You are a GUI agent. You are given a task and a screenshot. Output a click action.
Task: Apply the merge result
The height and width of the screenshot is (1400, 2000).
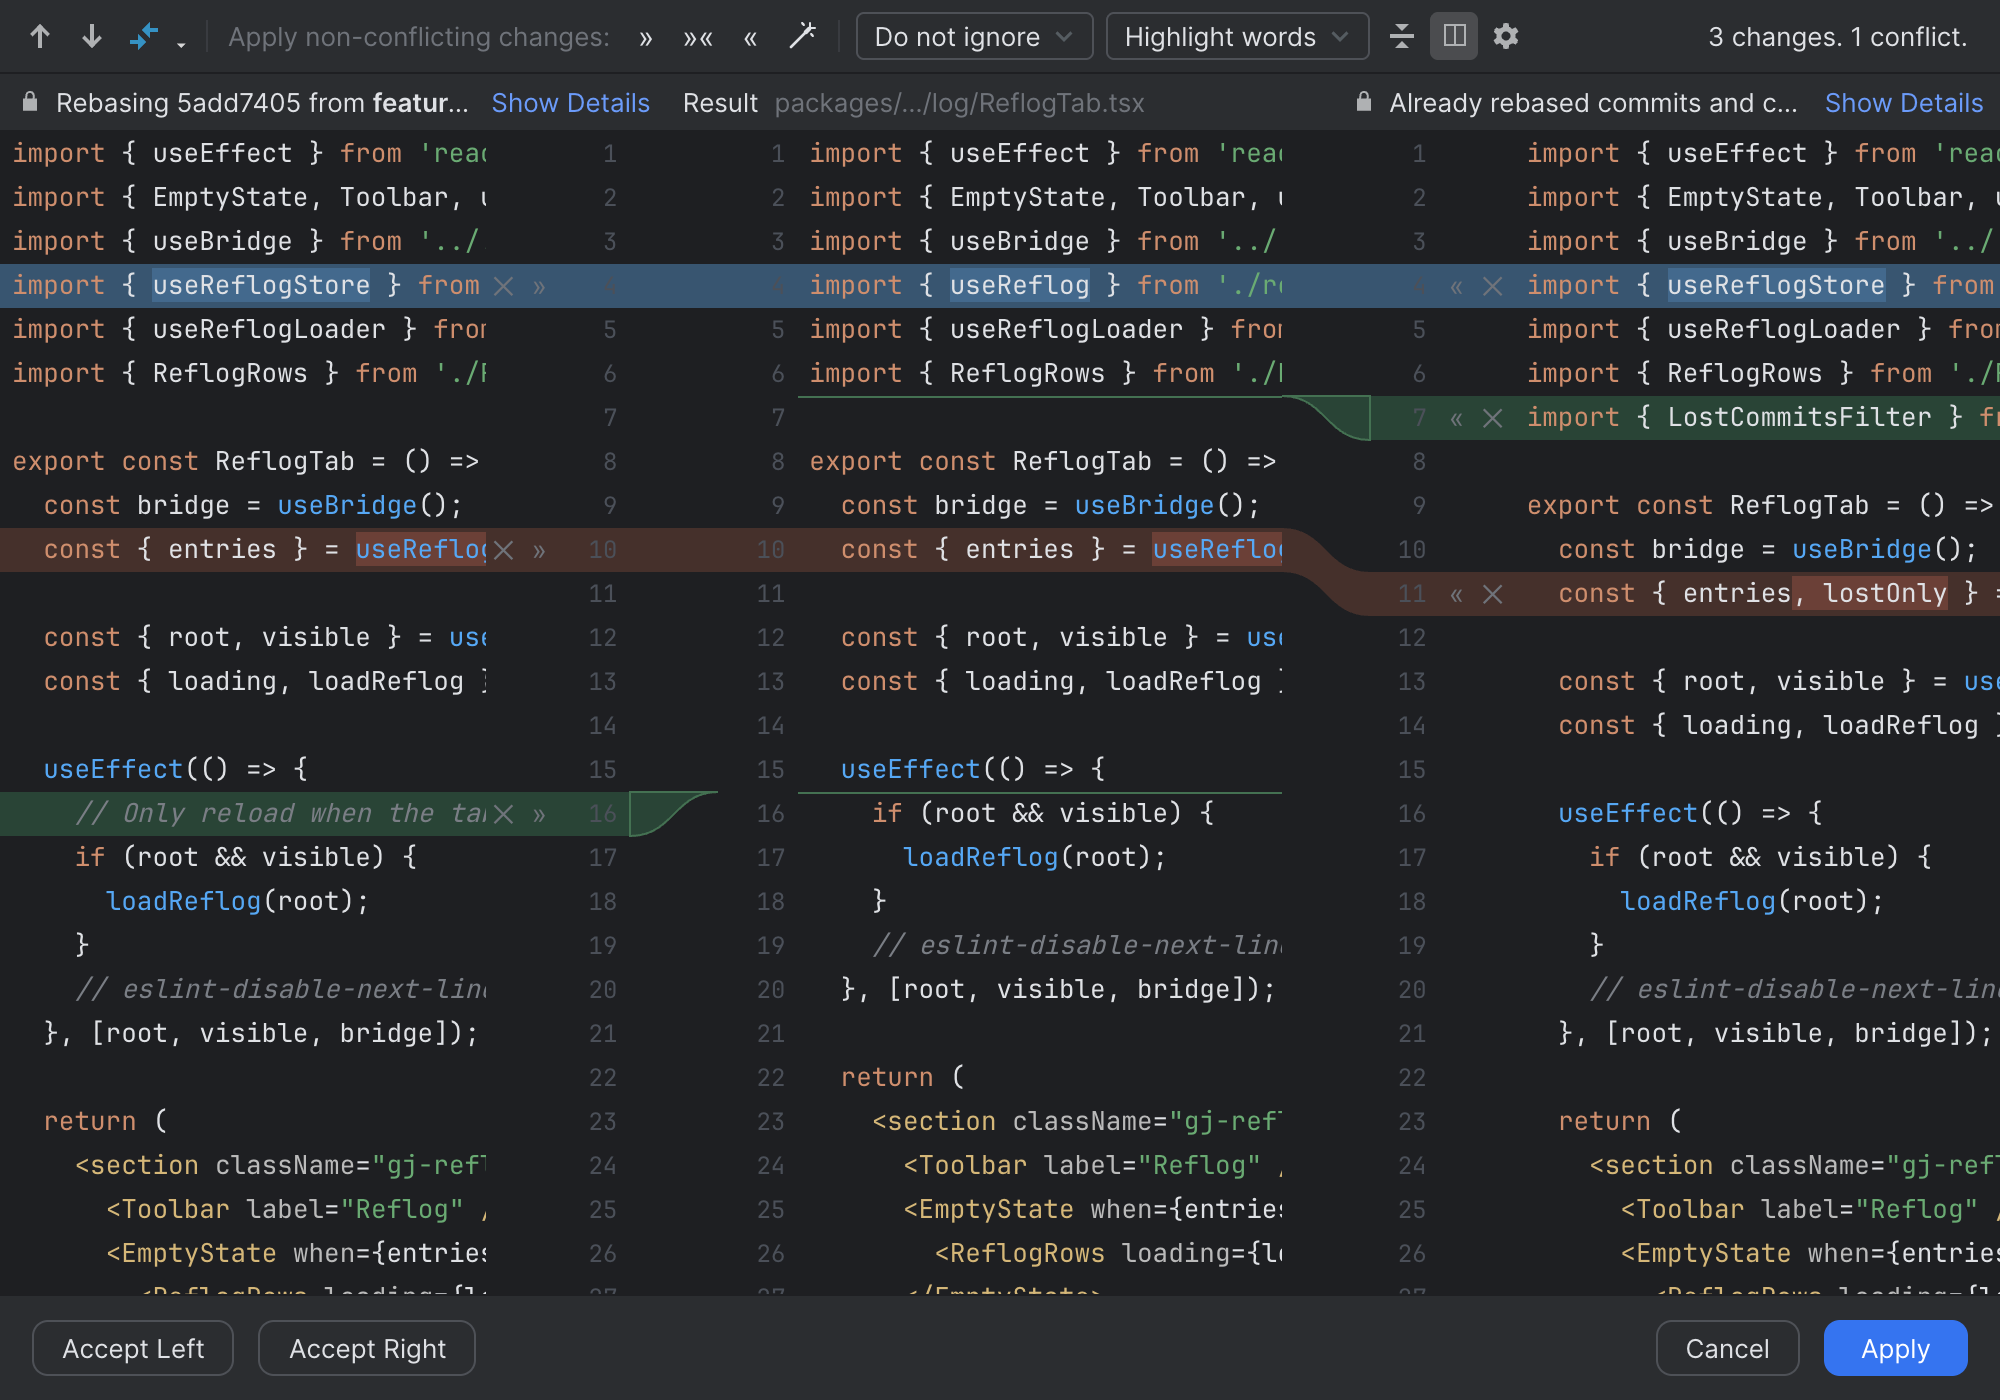pos(1895,1348)
